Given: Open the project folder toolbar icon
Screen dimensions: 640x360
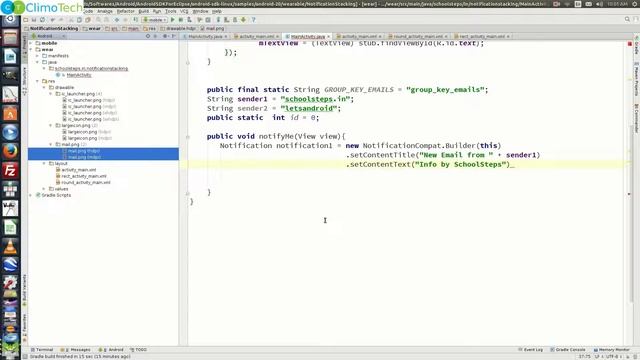Looking at the screenshot, I should click(x=26, y=20).
